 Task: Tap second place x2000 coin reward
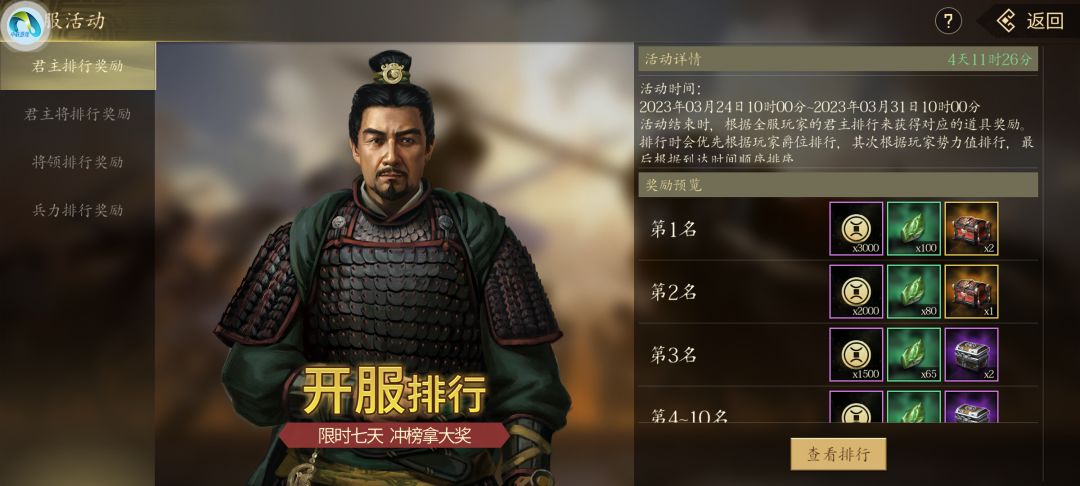click(x=856, y=292)
